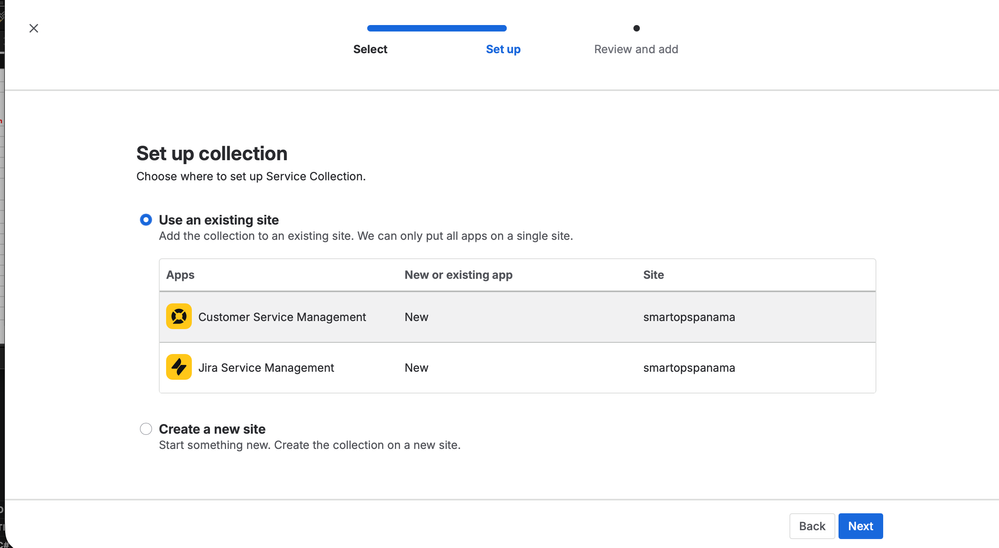Click the Customer Service Management app icon
The height and width of the screenshot is (548, 999).
point(179,316)
